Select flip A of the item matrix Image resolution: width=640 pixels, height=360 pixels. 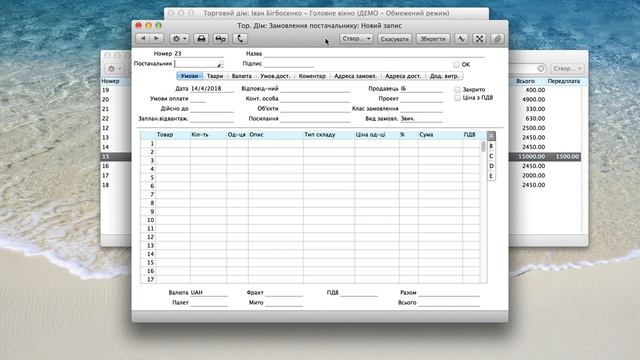491,136
